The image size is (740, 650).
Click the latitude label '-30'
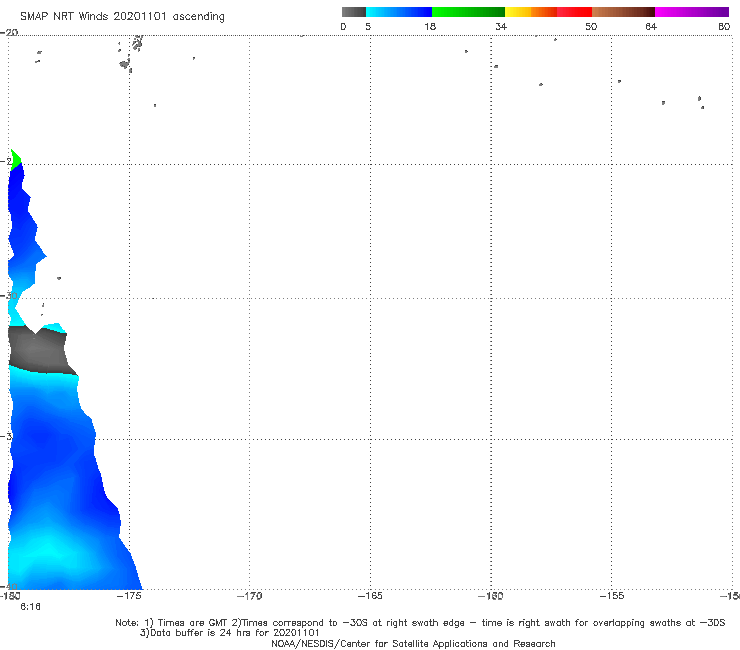[10, 296]
